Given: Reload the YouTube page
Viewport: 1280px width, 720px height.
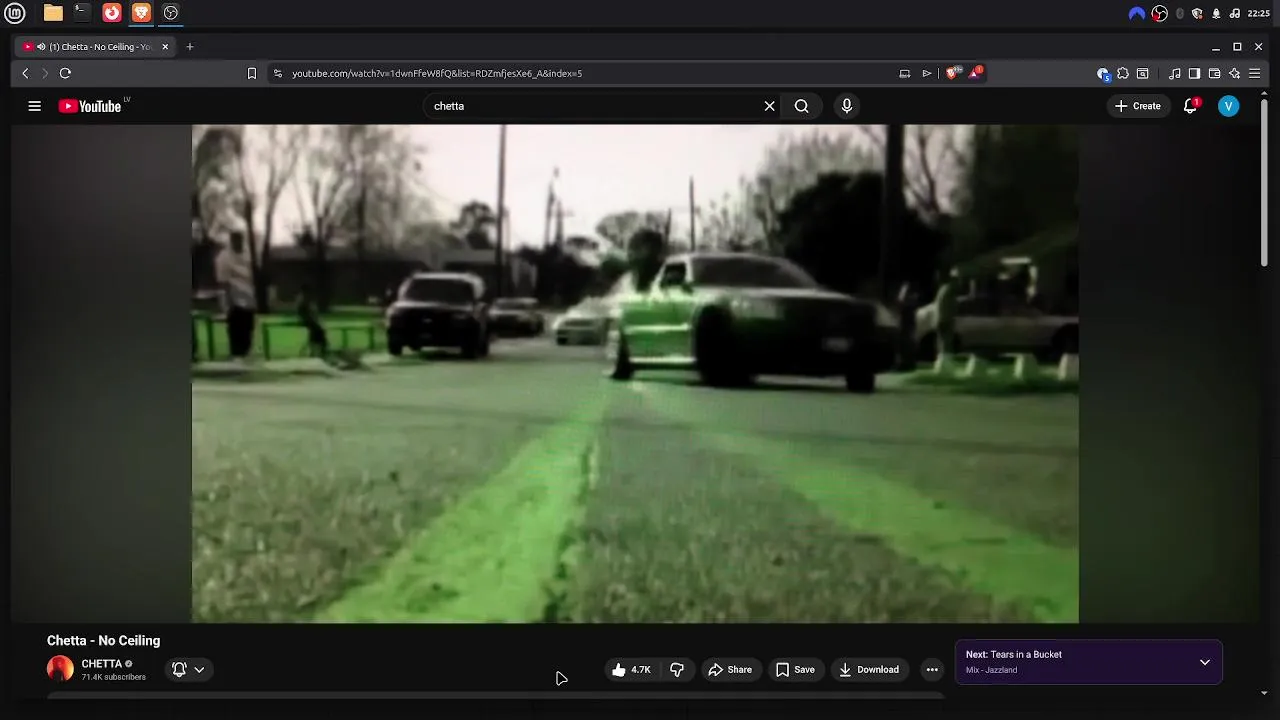Looking at the screenshot, I should (65, 73).
